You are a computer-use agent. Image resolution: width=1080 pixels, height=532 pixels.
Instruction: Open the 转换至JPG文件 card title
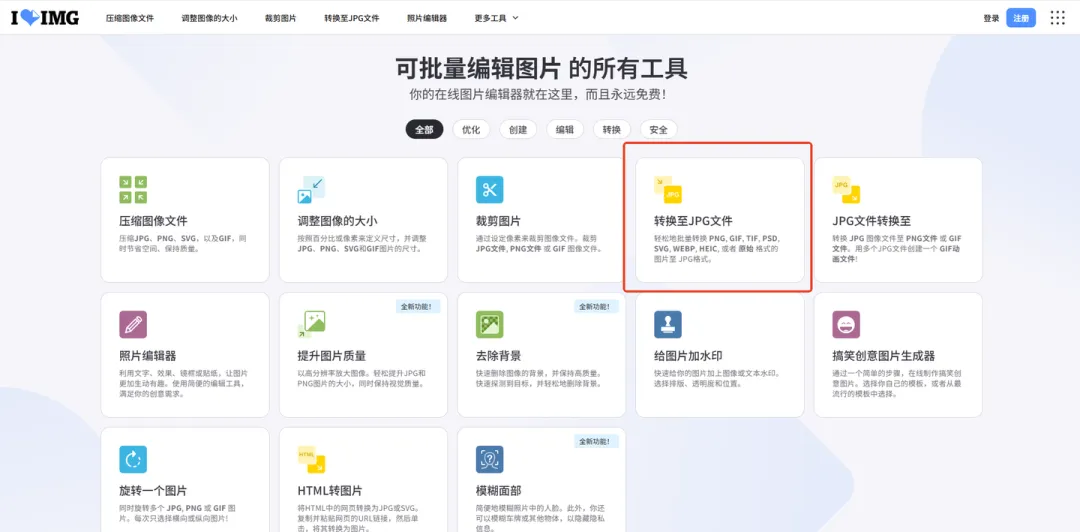[x=693, y=221]
